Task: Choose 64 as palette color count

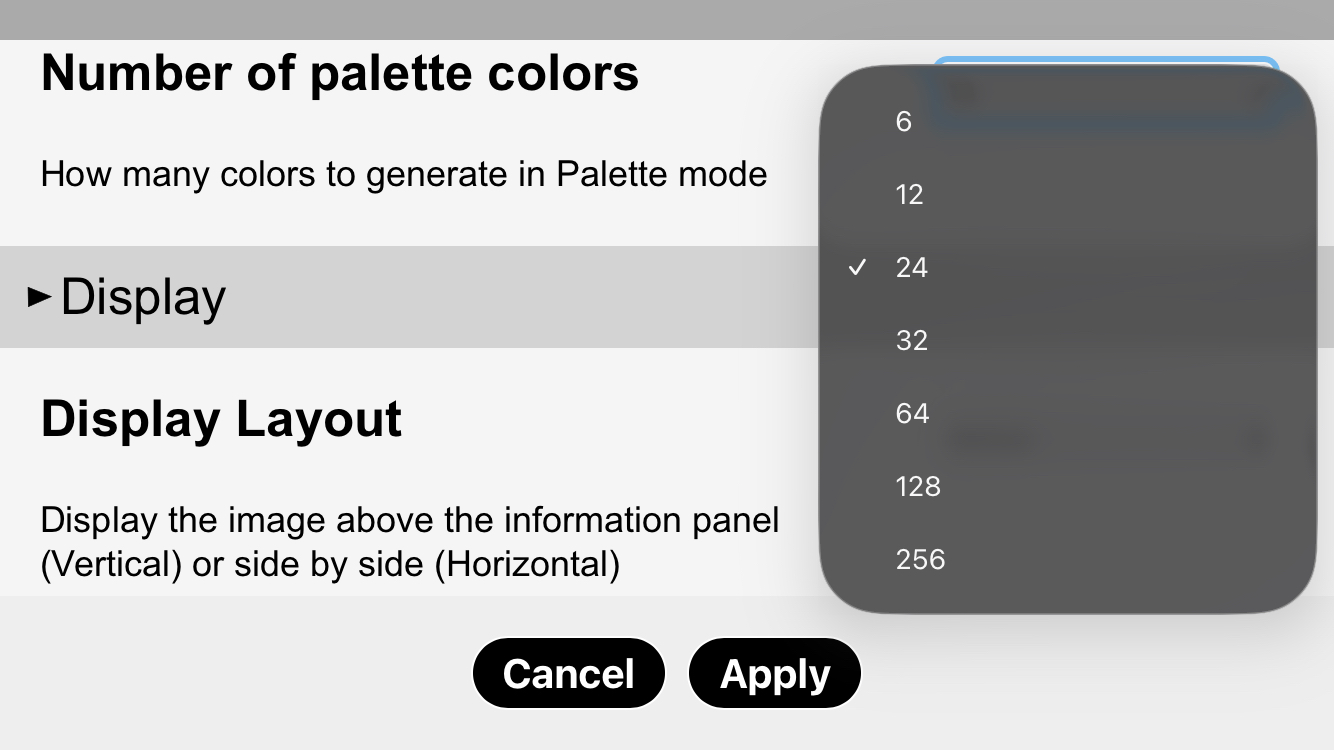Action: [x=912, y=414]
